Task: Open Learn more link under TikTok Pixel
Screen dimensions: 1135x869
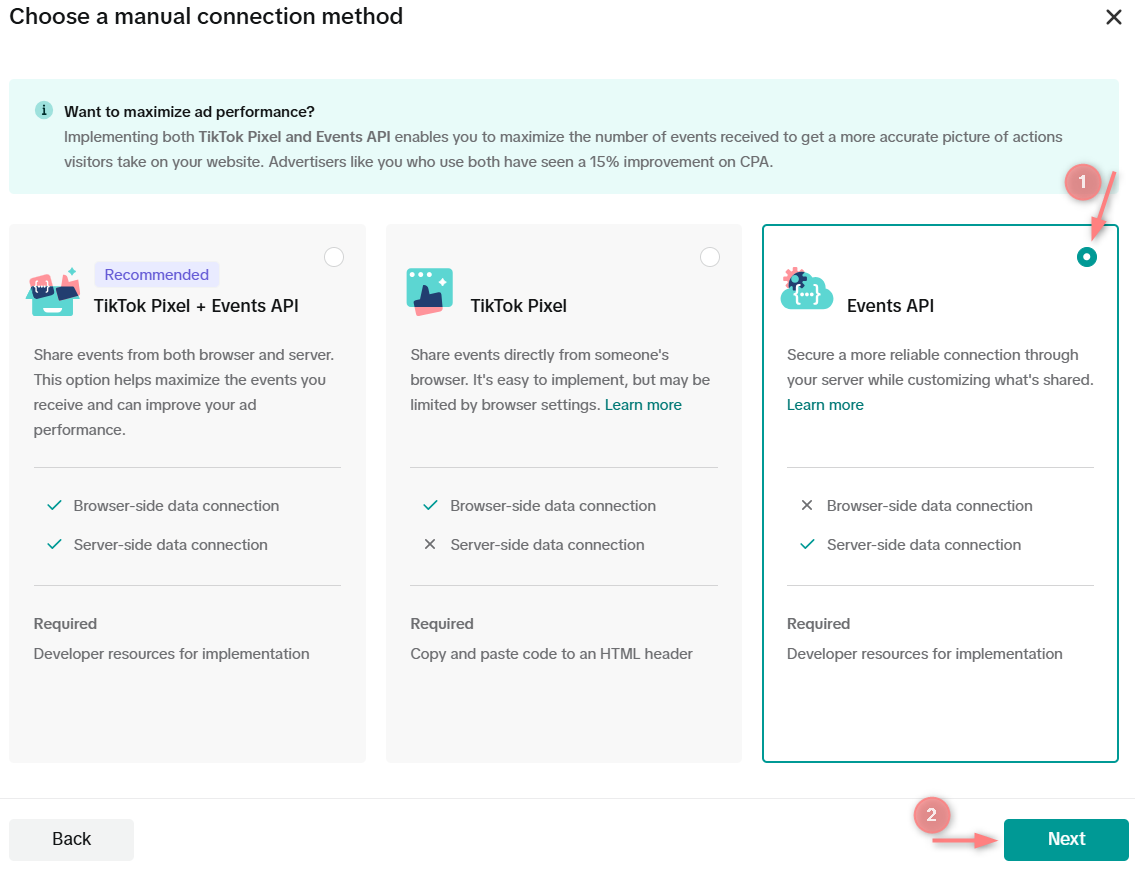Action: pyautogui.click(x=643, y=405)
